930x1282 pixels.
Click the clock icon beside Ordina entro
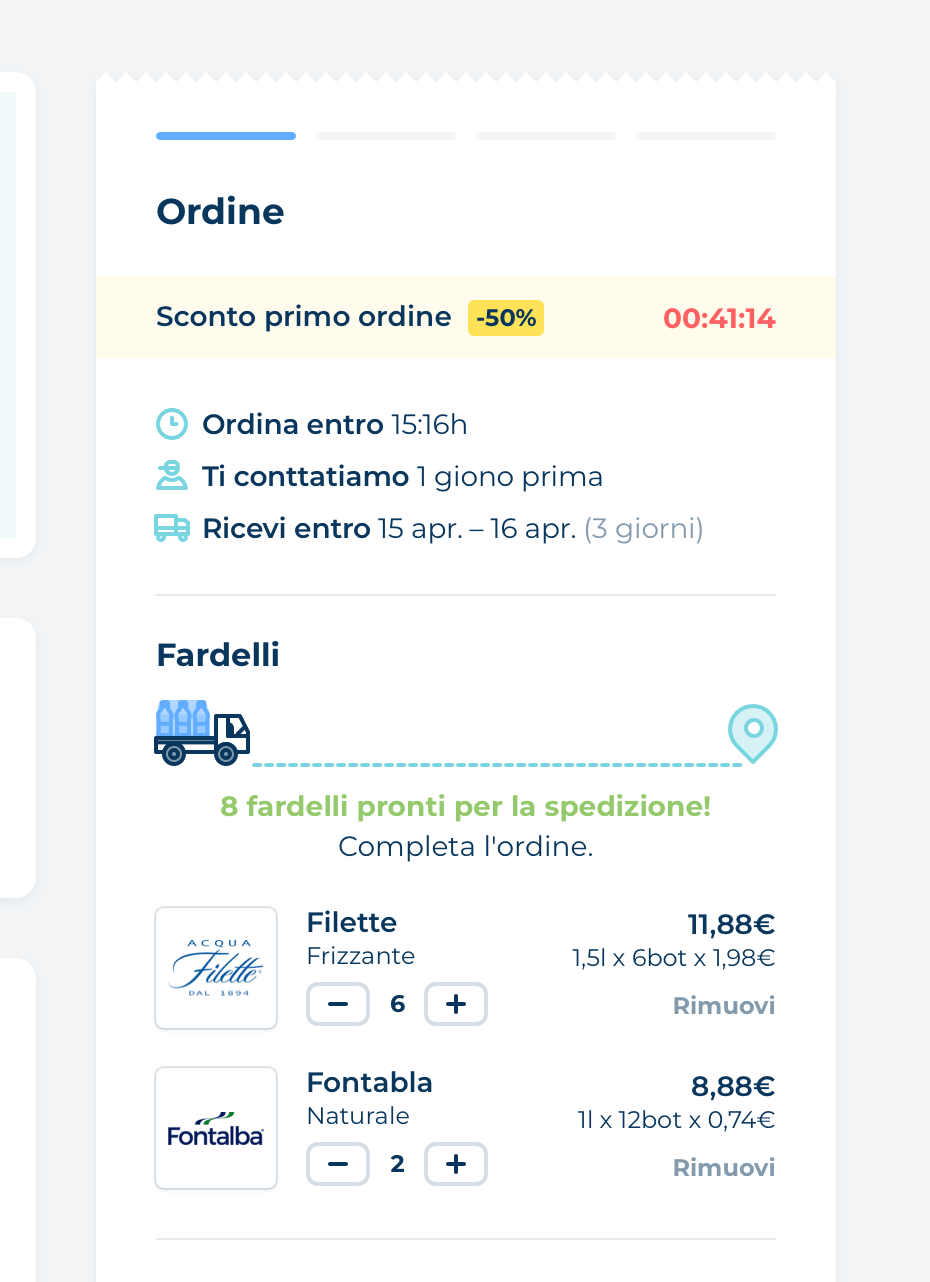click(x=172, y=424)
